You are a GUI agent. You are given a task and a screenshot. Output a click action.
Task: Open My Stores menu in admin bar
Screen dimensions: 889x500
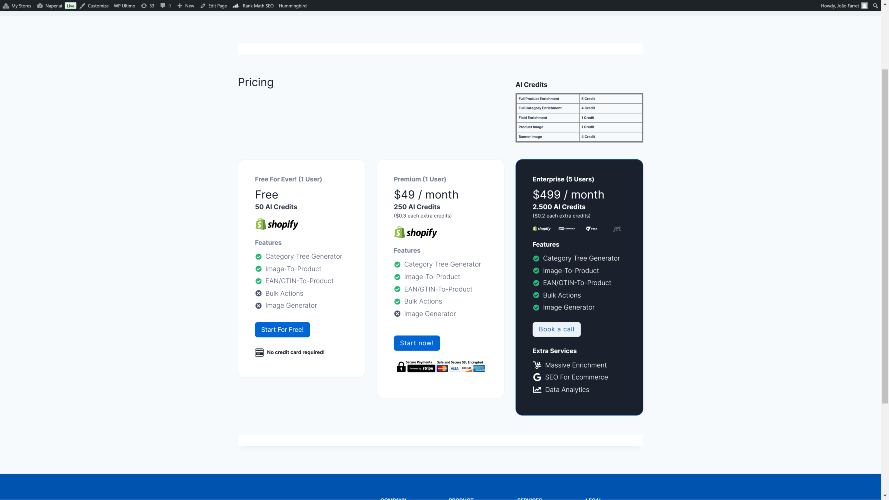[18, 6]
